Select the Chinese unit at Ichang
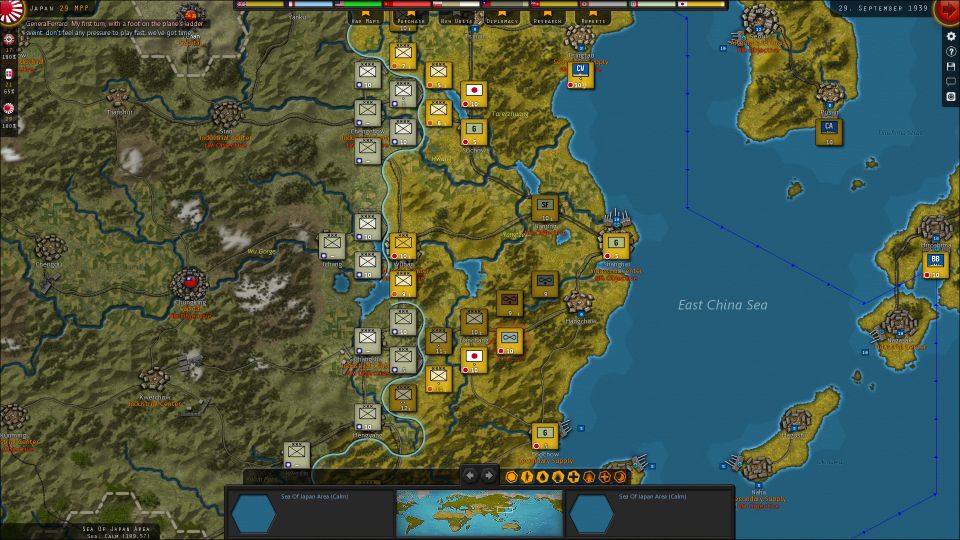 [x=332, y=246]
